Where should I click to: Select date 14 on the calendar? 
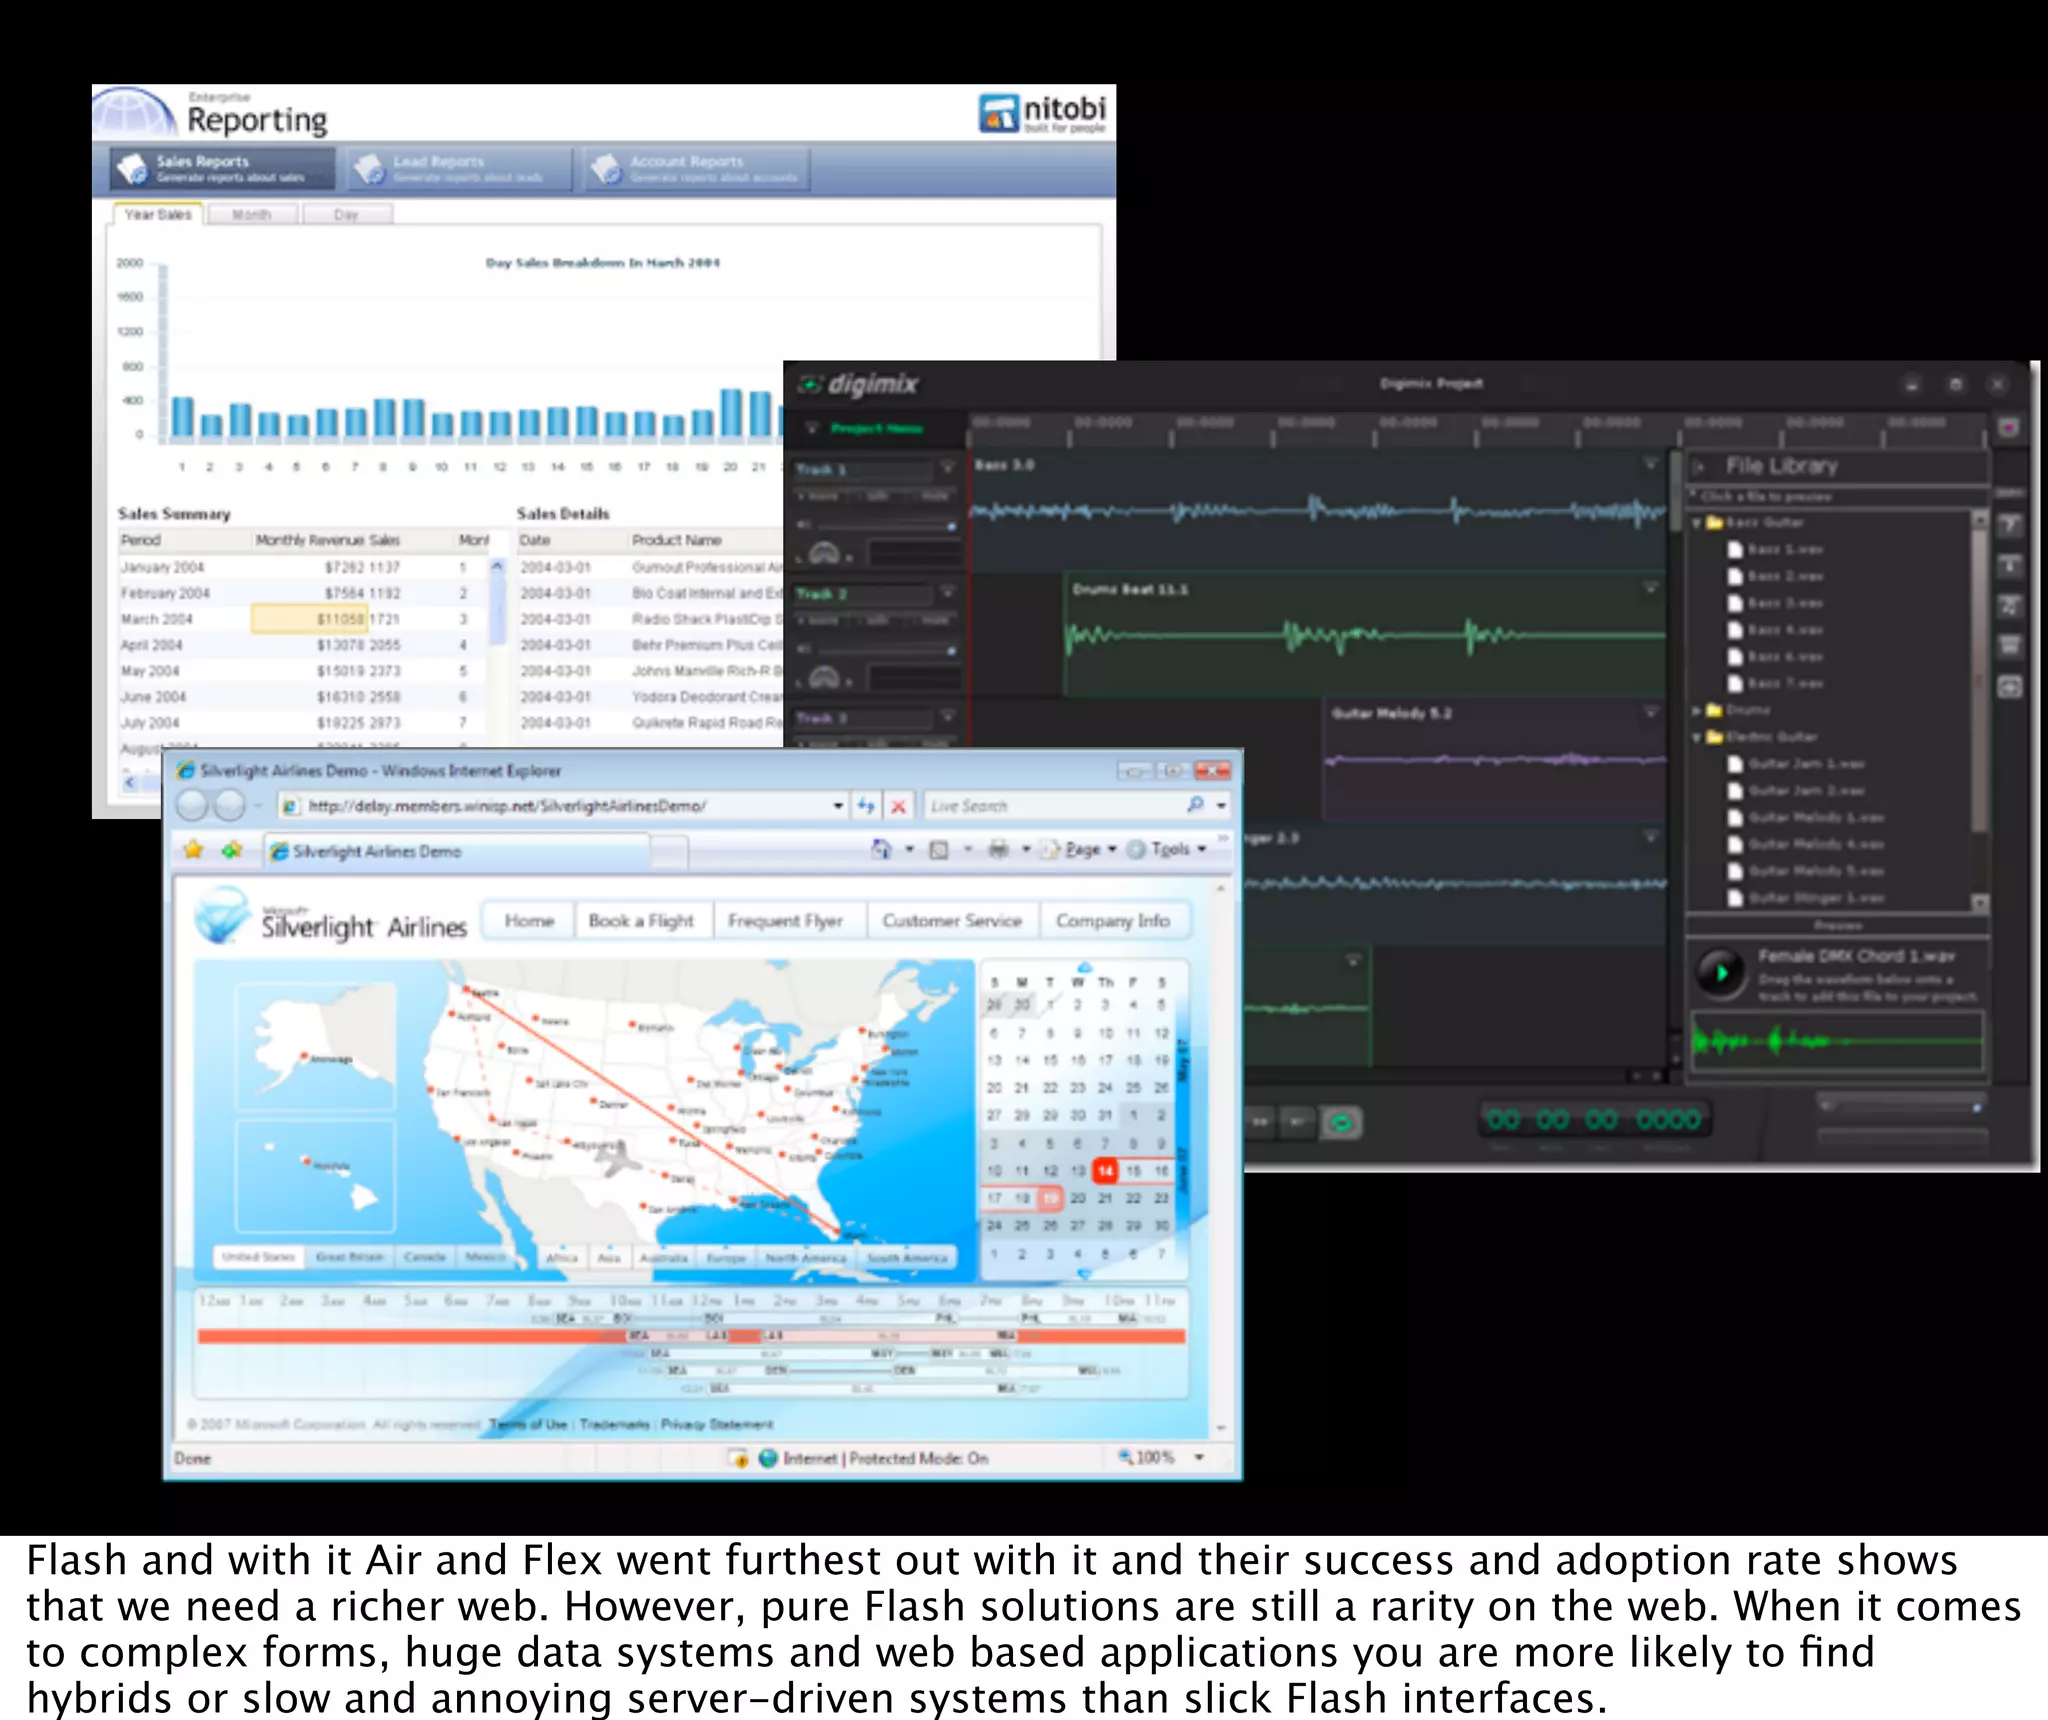point(1105,1170)
